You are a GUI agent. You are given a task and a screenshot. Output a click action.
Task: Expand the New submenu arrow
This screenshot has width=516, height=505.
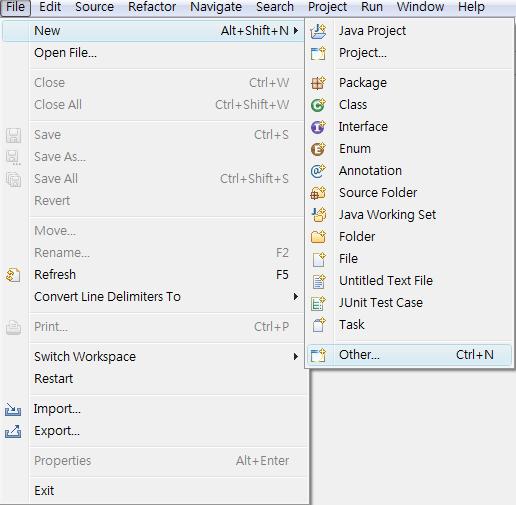(x=296, y=31)
